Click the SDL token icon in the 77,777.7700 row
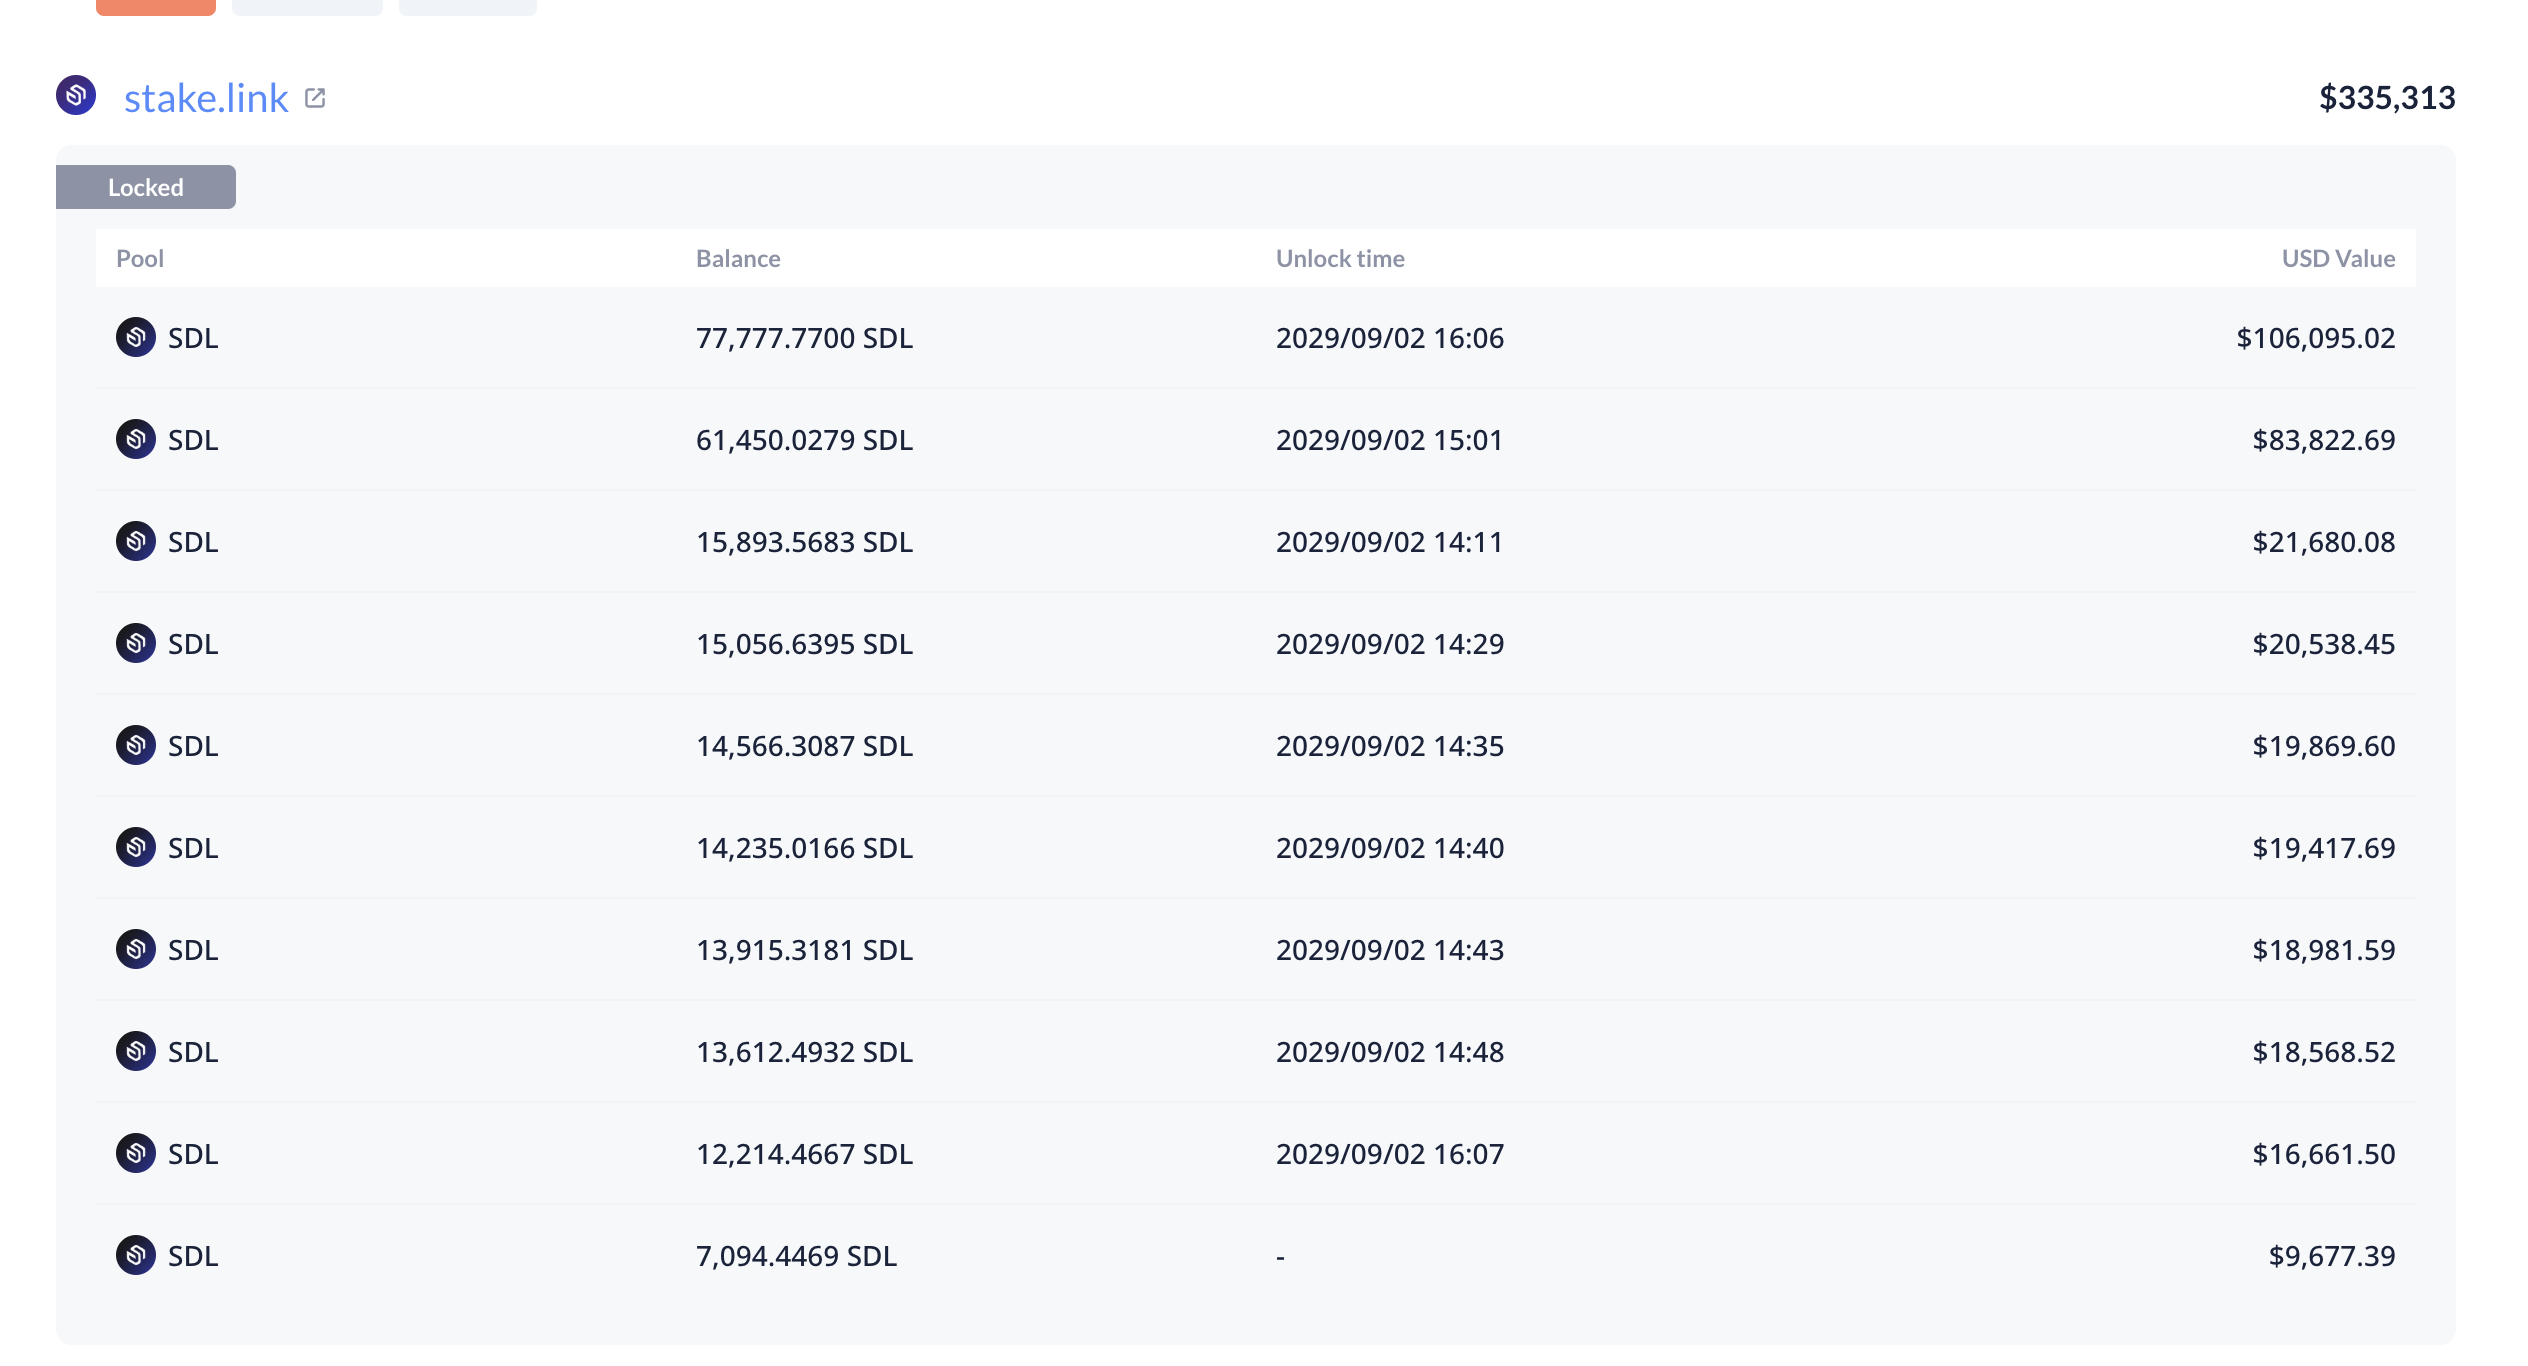The width and height of the screenshot is (2528, 1366). (136, 338)
